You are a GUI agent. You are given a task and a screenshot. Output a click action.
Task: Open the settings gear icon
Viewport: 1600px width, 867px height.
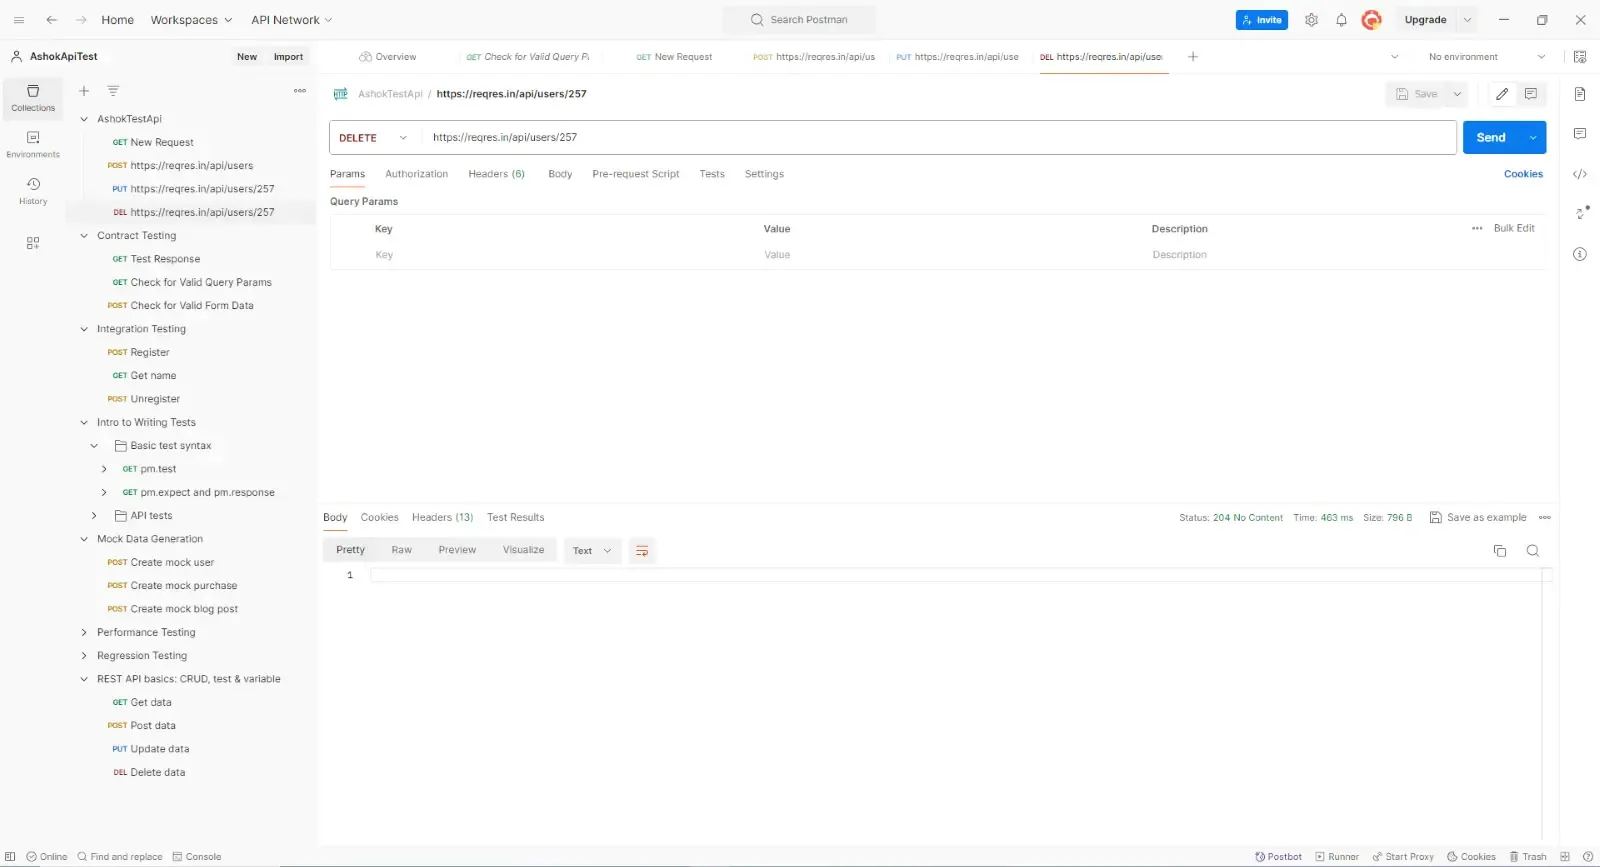click(1311, 20)
